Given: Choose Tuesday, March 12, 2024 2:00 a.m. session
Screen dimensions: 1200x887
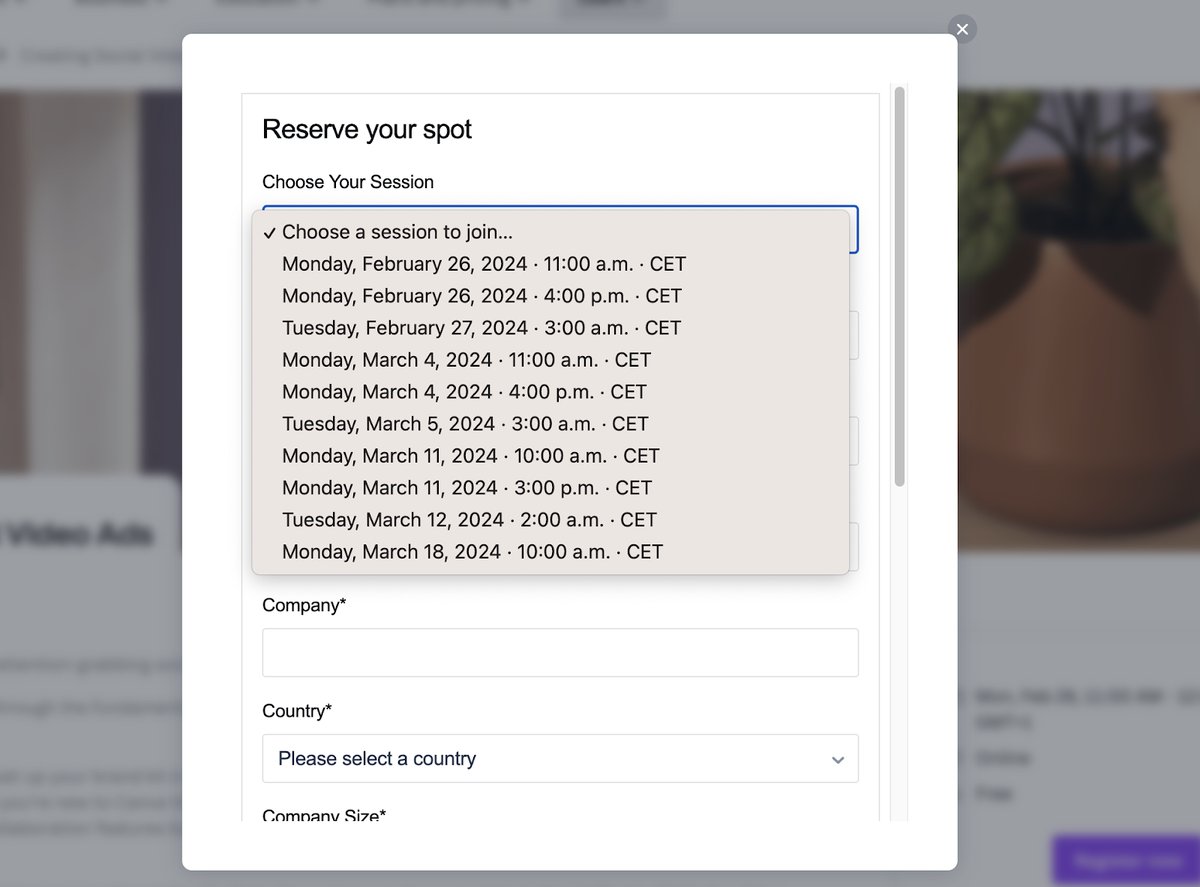Looking at the screenshot, I should click(x=550, y=520).
